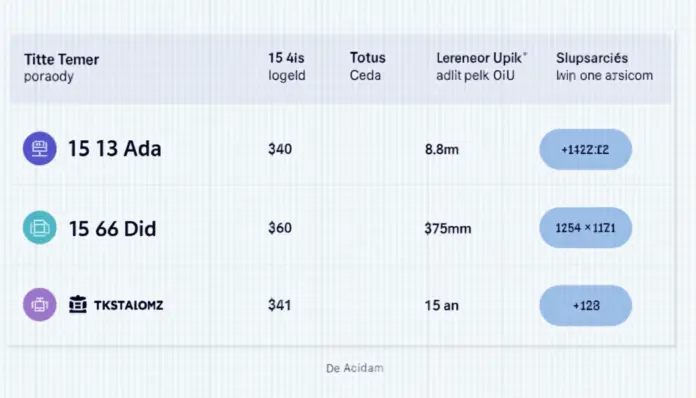Click the teal circular icon beside 15 66 Did

pyautogui.click(x=40, y=228)
